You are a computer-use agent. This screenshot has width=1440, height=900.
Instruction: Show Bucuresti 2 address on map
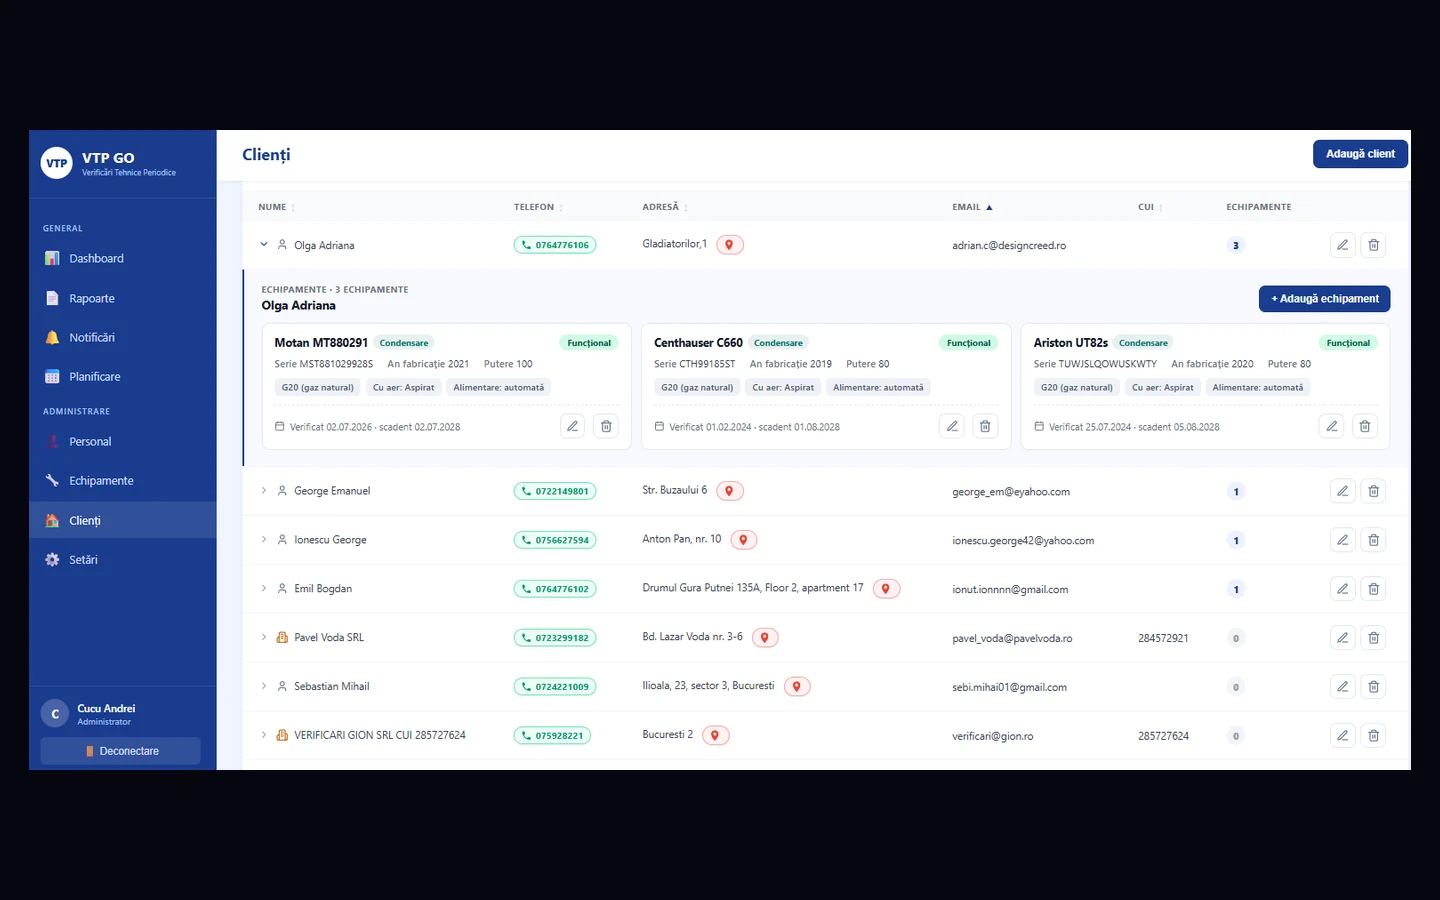coord(715,736)
